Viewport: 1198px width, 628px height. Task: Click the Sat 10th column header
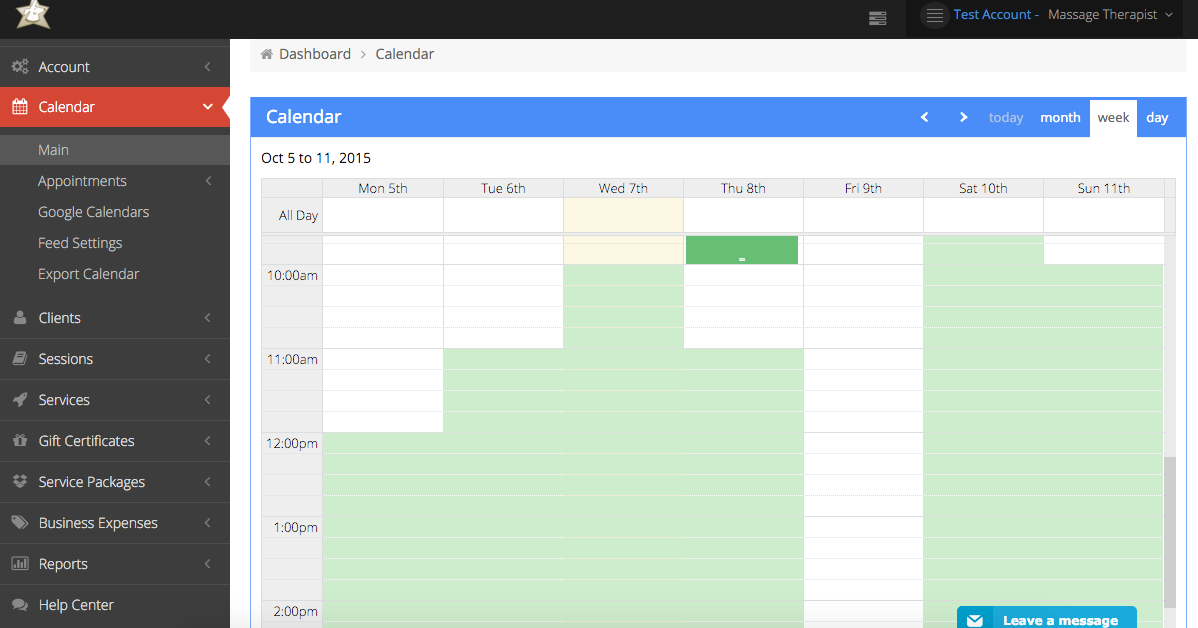(x=983, y=188)
